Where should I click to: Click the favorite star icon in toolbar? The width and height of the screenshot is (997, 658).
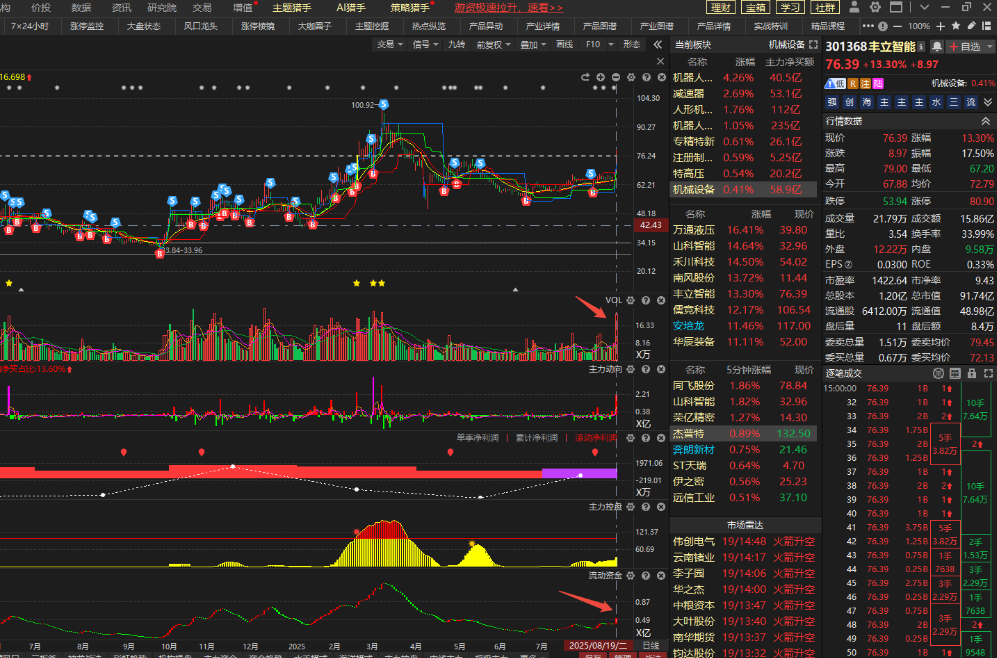pos(956,26)
